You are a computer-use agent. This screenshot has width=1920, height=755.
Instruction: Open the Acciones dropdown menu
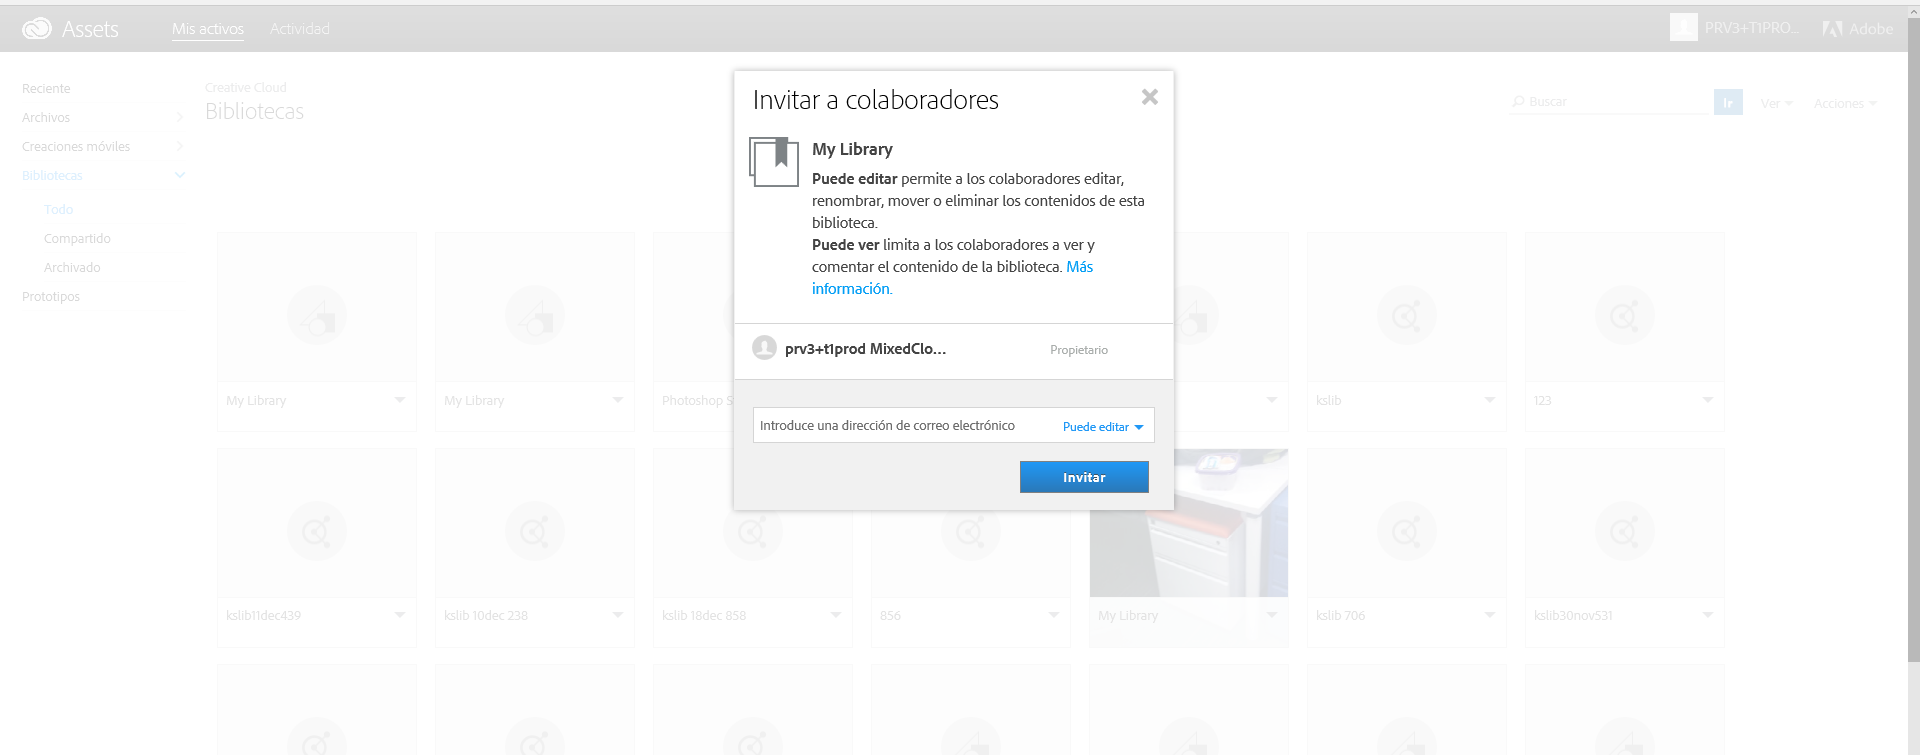pyautogui.click(x=1845, y=104)
